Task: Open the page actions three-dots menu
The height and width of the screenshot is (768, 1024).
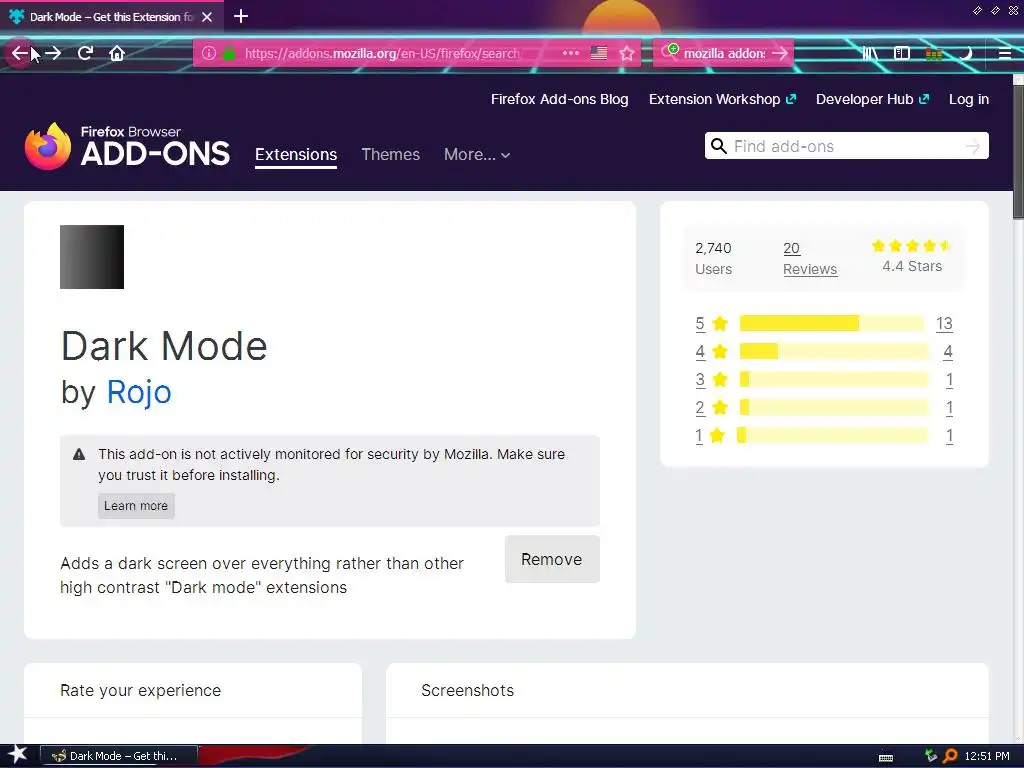Action: click(570, 53)
